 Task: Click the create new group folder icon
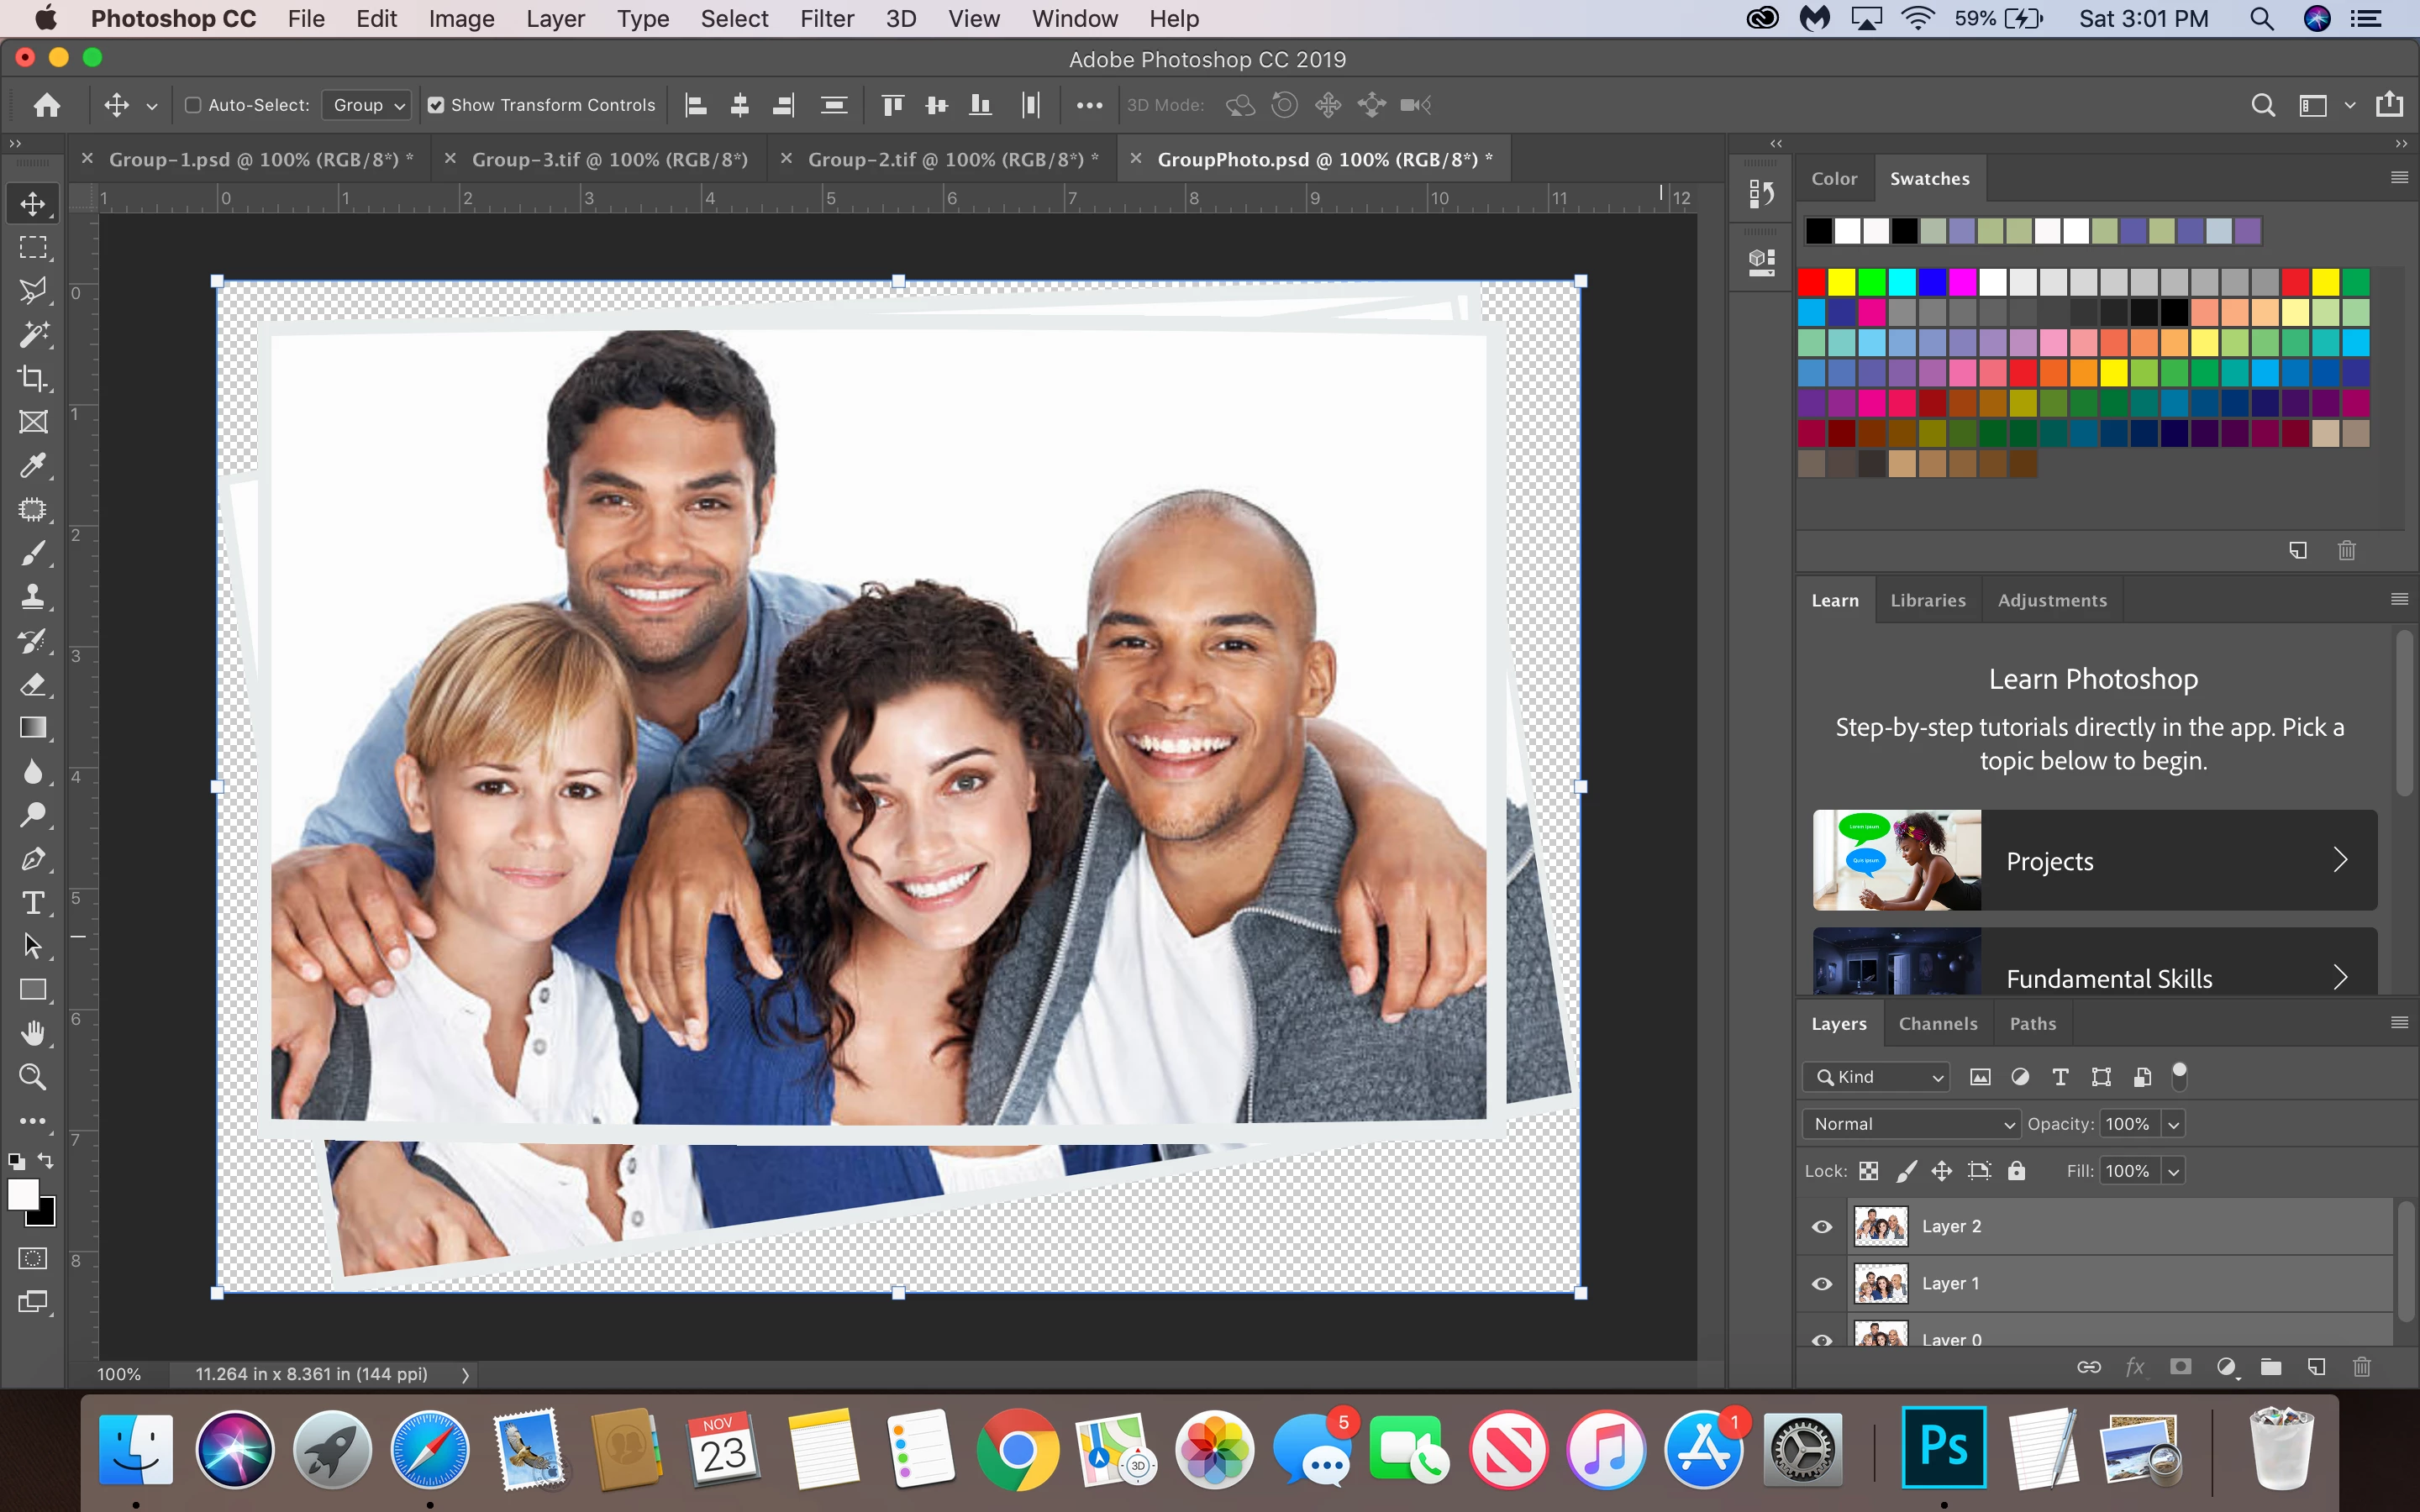[2271, 1367]
